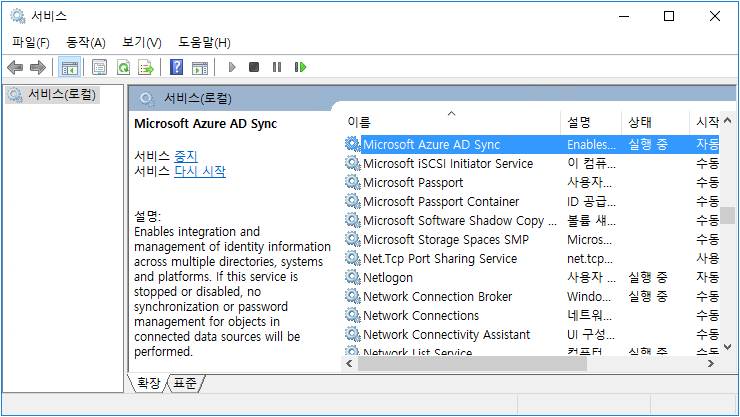This screenshot has height=417, width=740.
Task: Minimize the 서비스 window
Action: [x=624, y=17]
